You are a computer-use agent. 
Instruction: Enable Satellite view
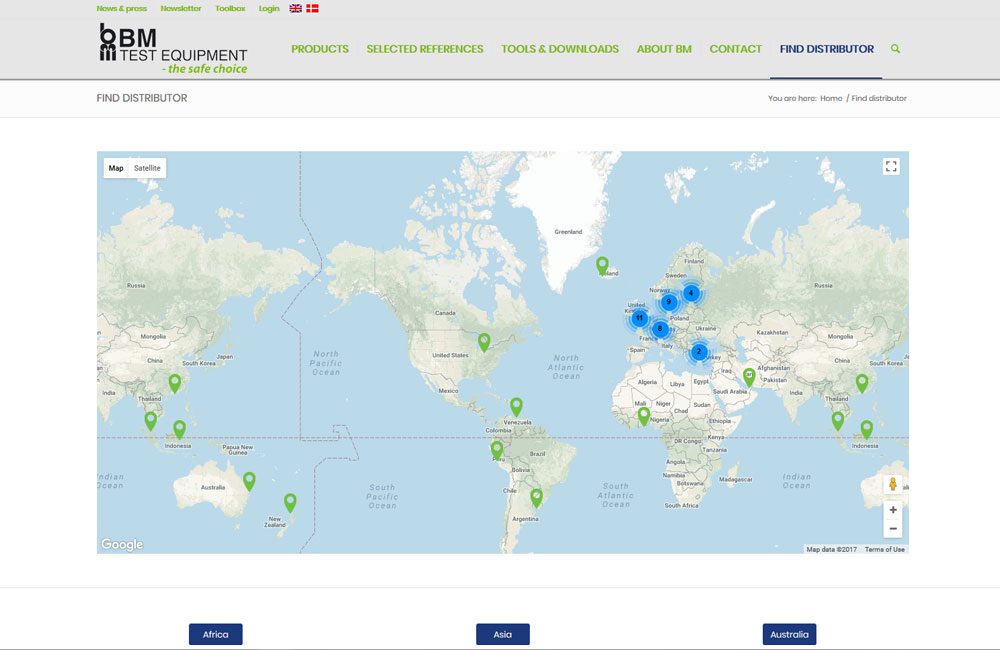click(146, 167)
